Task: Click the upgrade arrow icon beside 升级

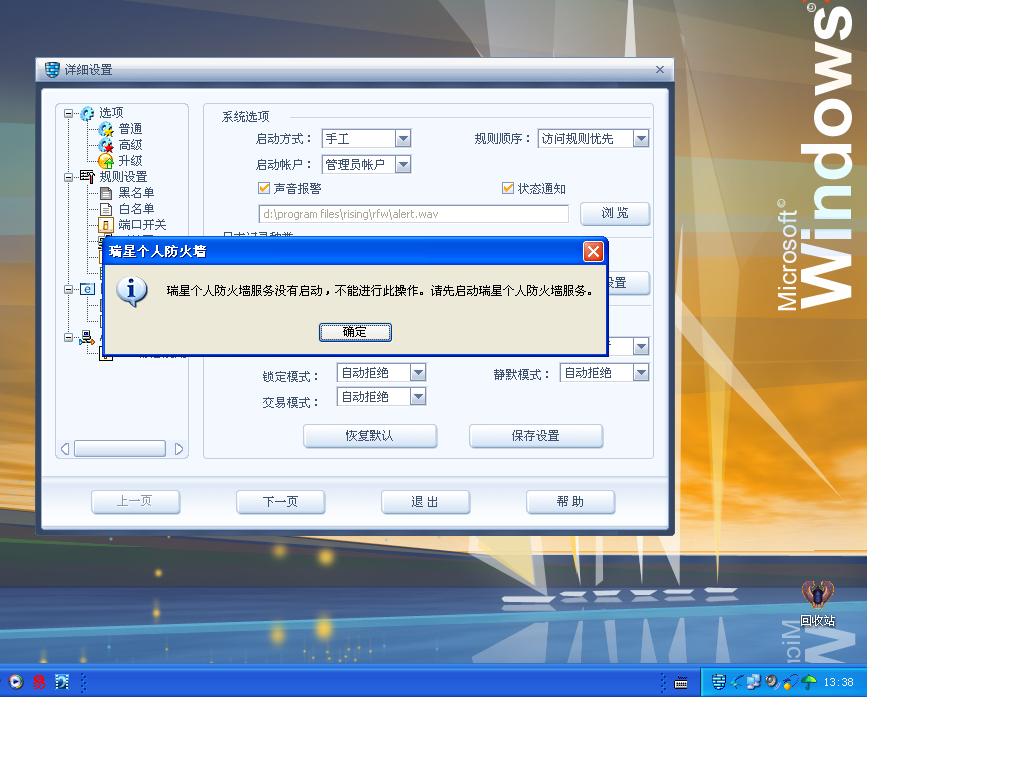Action: 106,161
